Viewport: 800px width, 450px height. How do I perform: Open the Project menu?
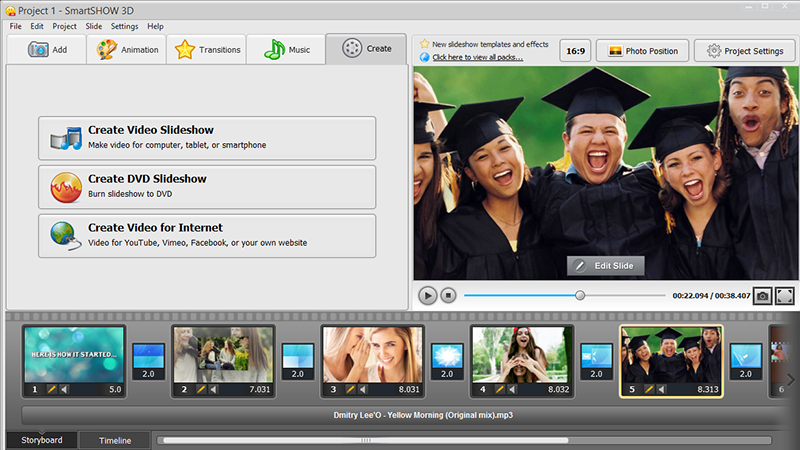coord(64,26)
